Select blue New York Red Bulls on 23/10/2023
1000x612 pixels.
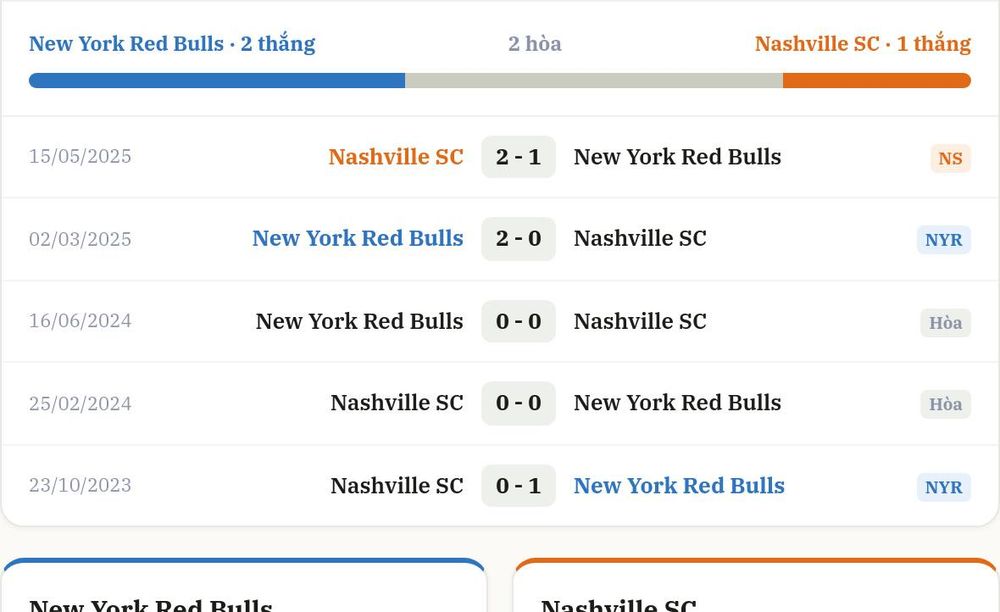tap(679, 486)
